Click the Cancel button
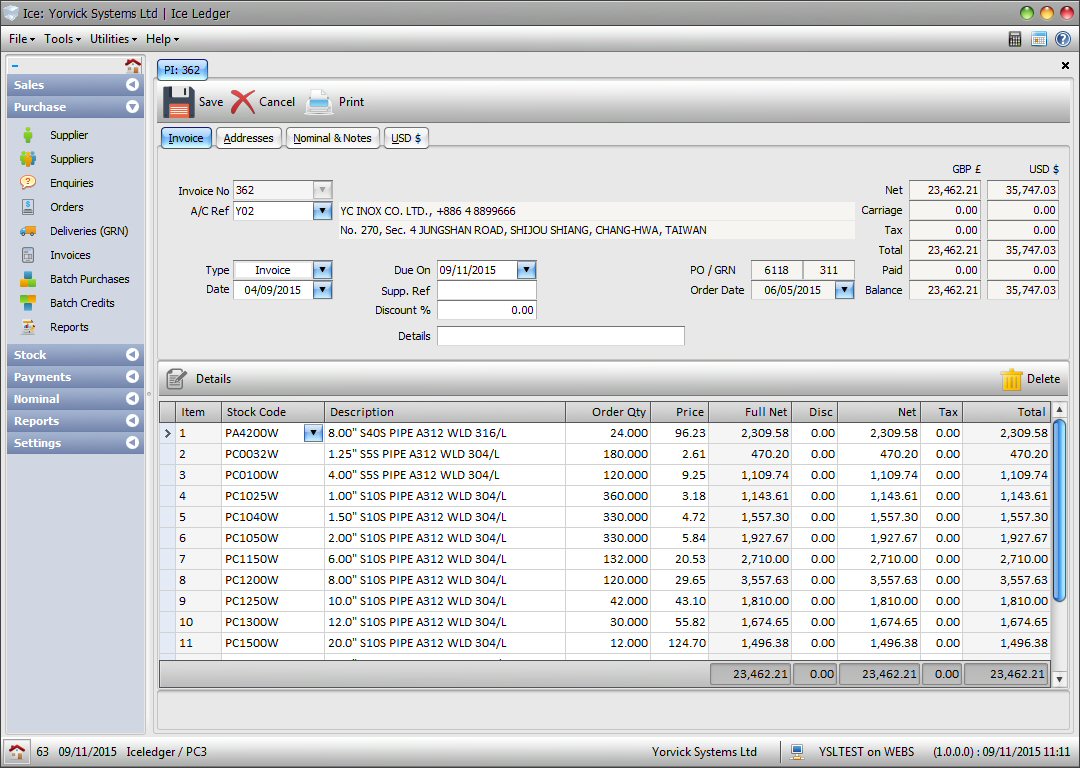 263,101
